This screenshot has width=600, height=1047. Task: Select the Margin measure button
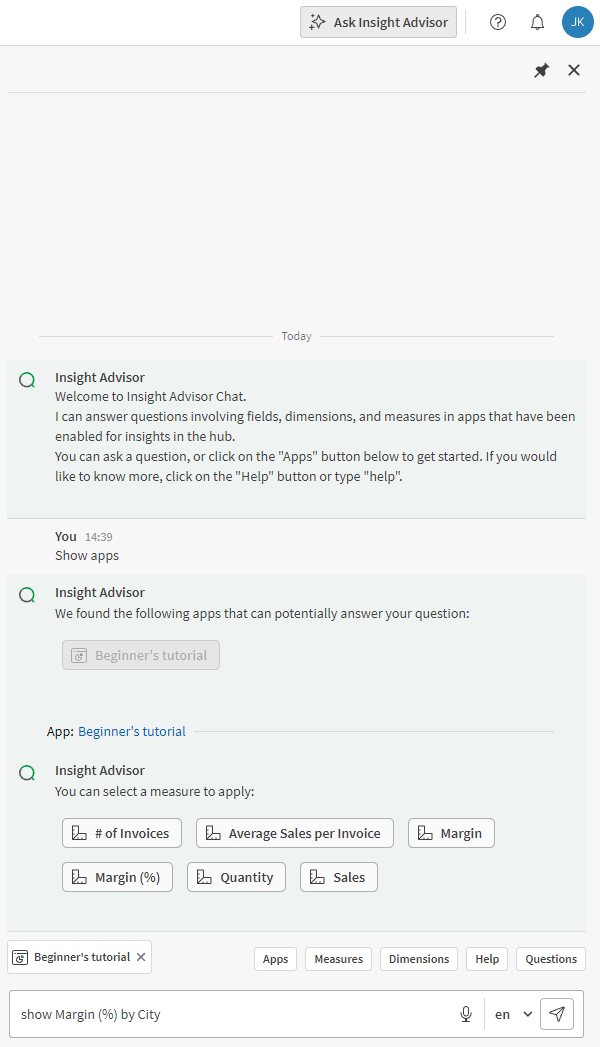tap(451, 833)
